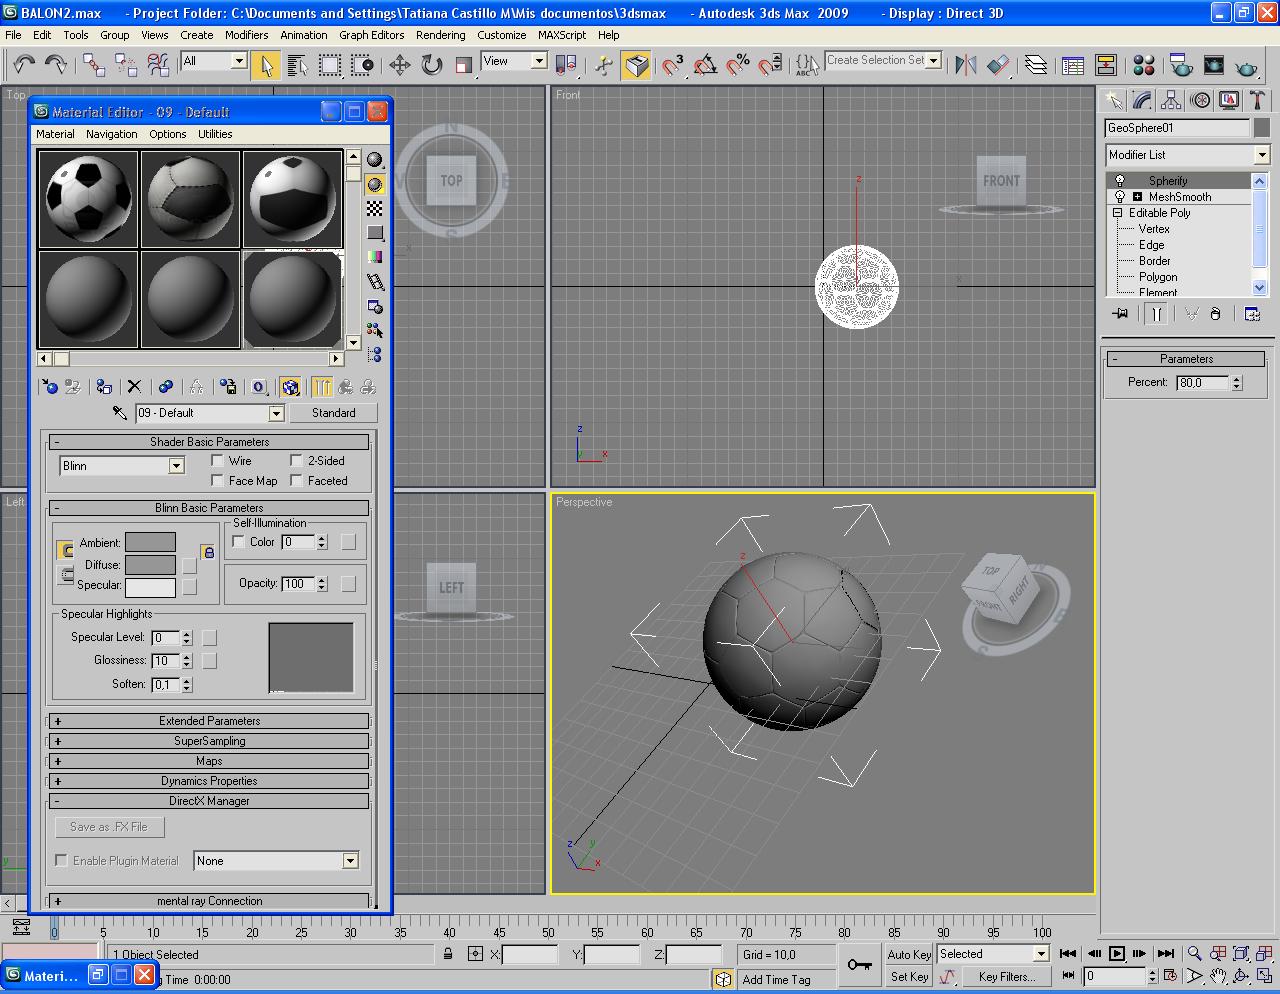Activate the Select and Rotate tool
The width and height of the screenshot is (1280, 994).
pos(432,65)
